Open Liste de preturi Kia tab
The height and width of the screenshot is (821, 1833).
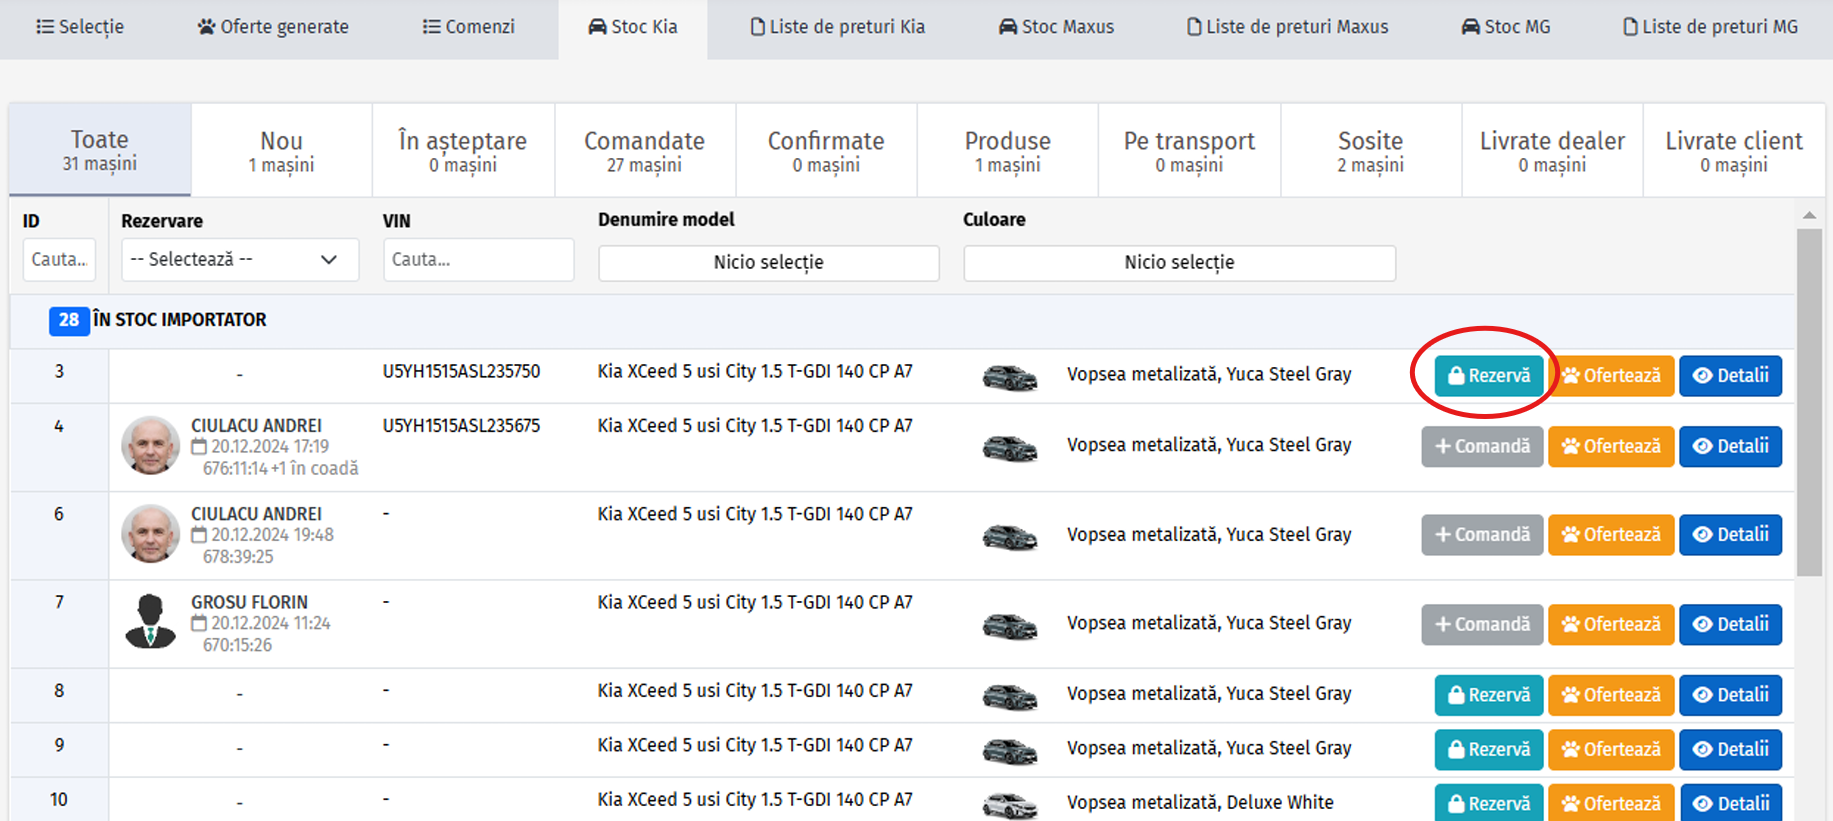[x=838, y=27]
